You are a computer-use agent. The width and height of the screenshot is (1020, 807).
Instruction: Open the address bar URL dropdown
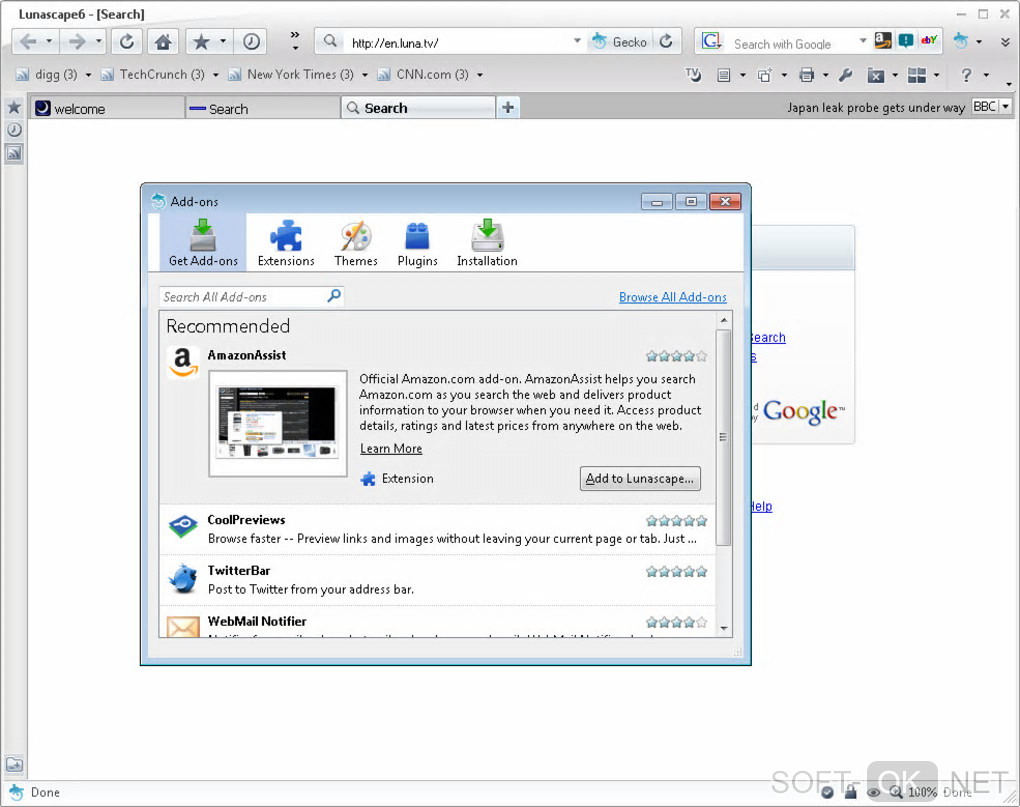(577, 41)
